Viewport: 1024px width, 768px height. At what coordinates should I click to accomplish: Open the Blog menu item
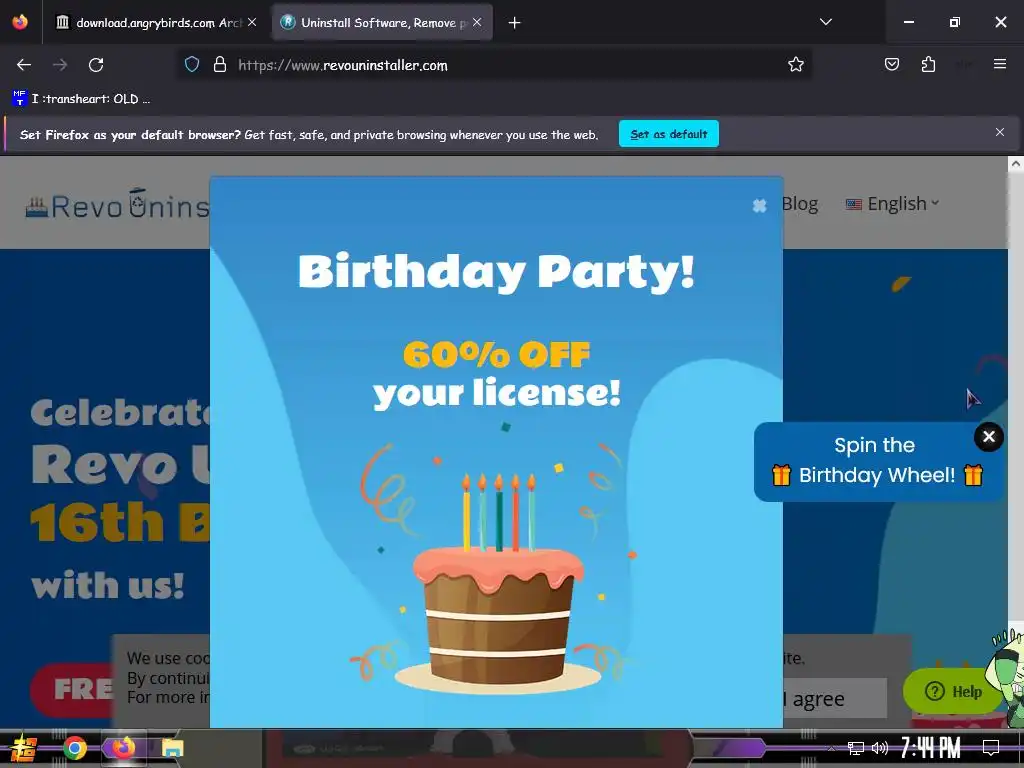click(800, 204)
